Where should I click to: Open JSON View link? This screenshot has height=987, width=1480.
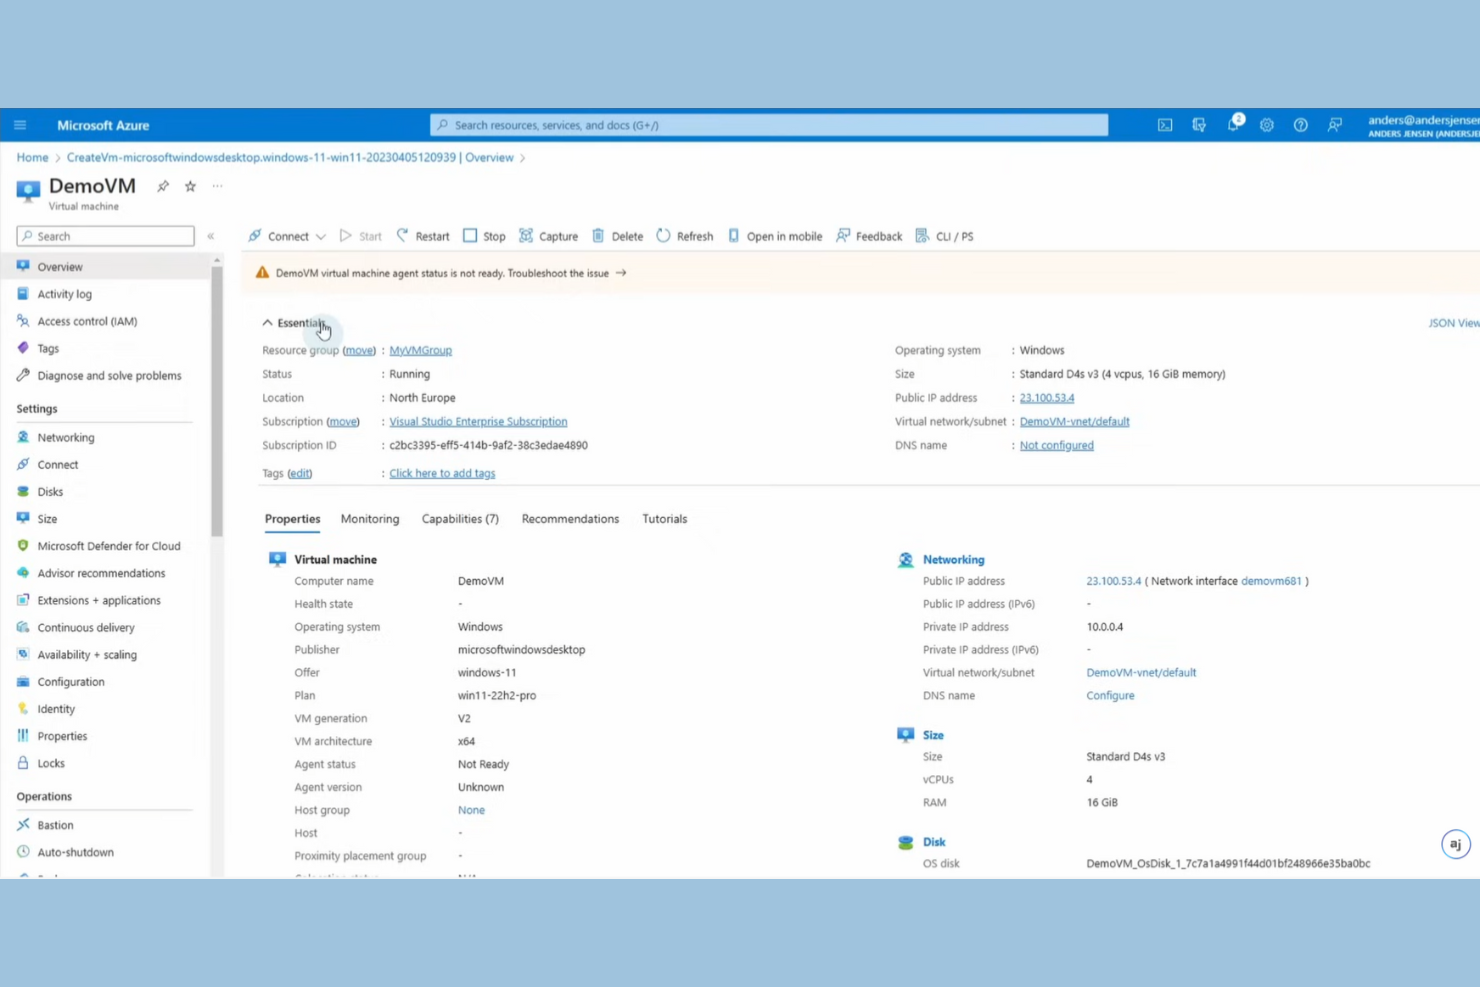[x=1454, y=323]
